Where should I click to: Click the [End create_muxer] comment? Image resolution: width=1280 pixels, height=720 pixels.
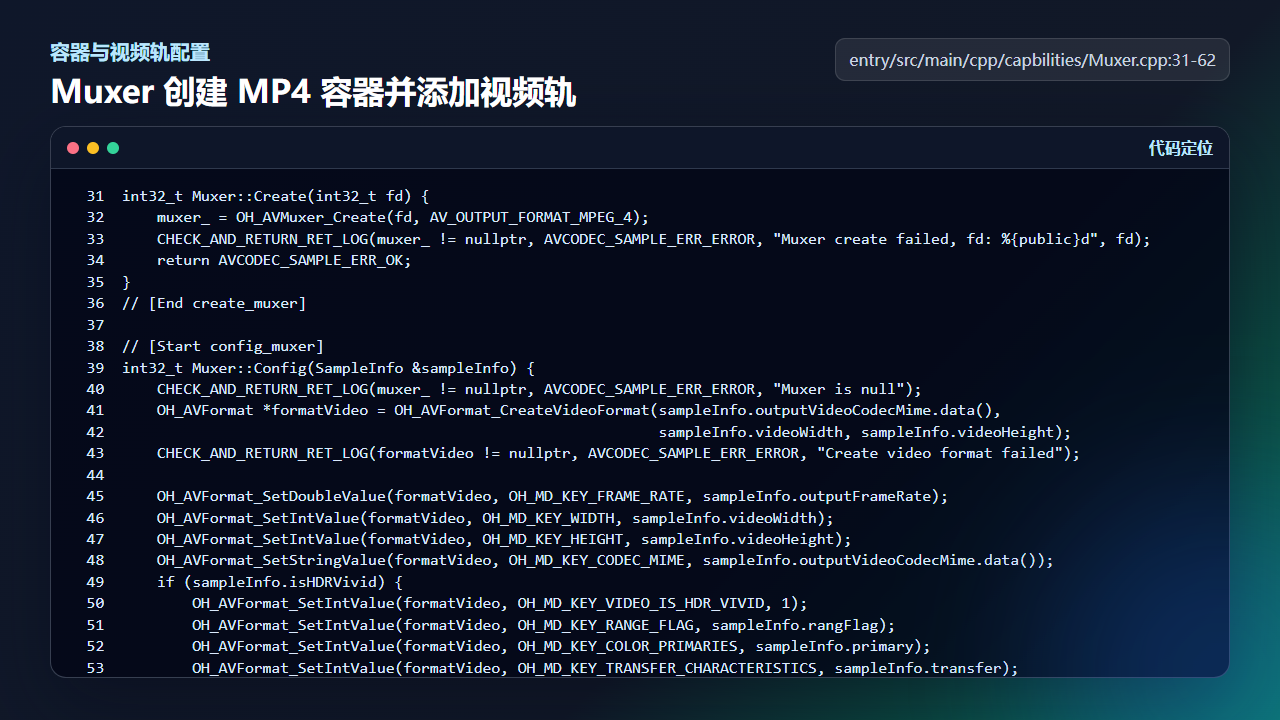coord(214,303)
